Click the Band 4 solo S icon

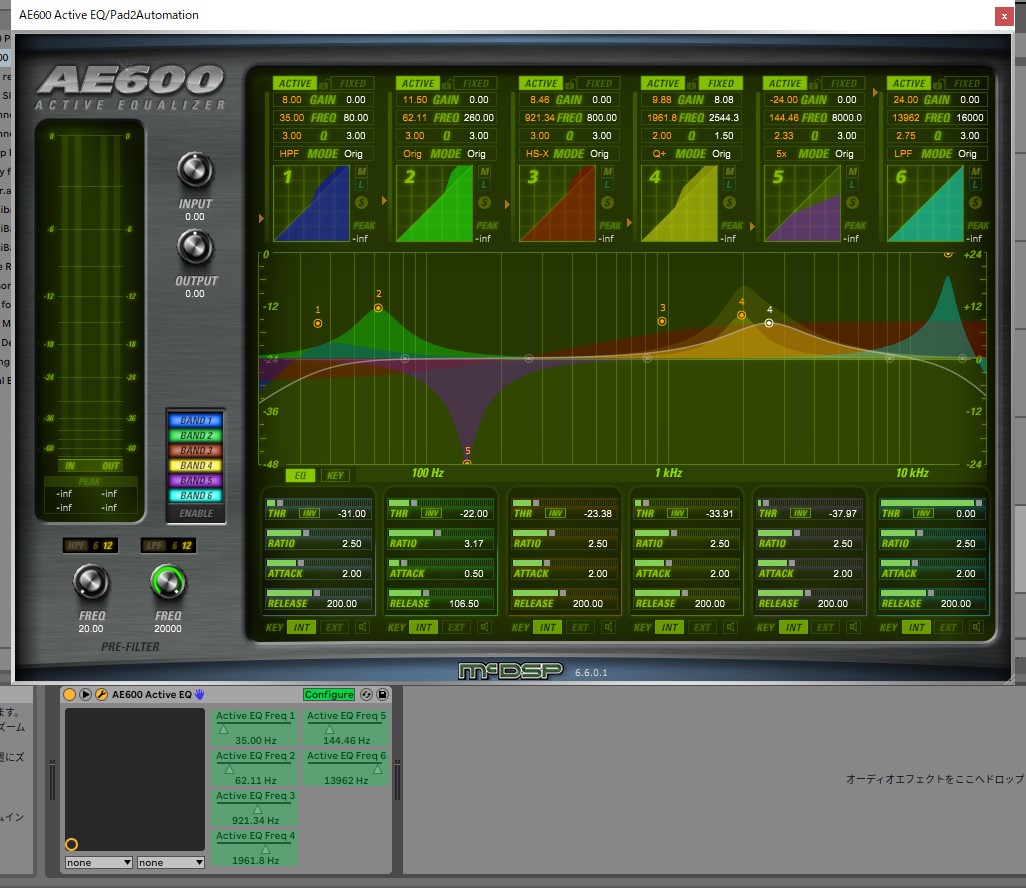tap(730, 203)
